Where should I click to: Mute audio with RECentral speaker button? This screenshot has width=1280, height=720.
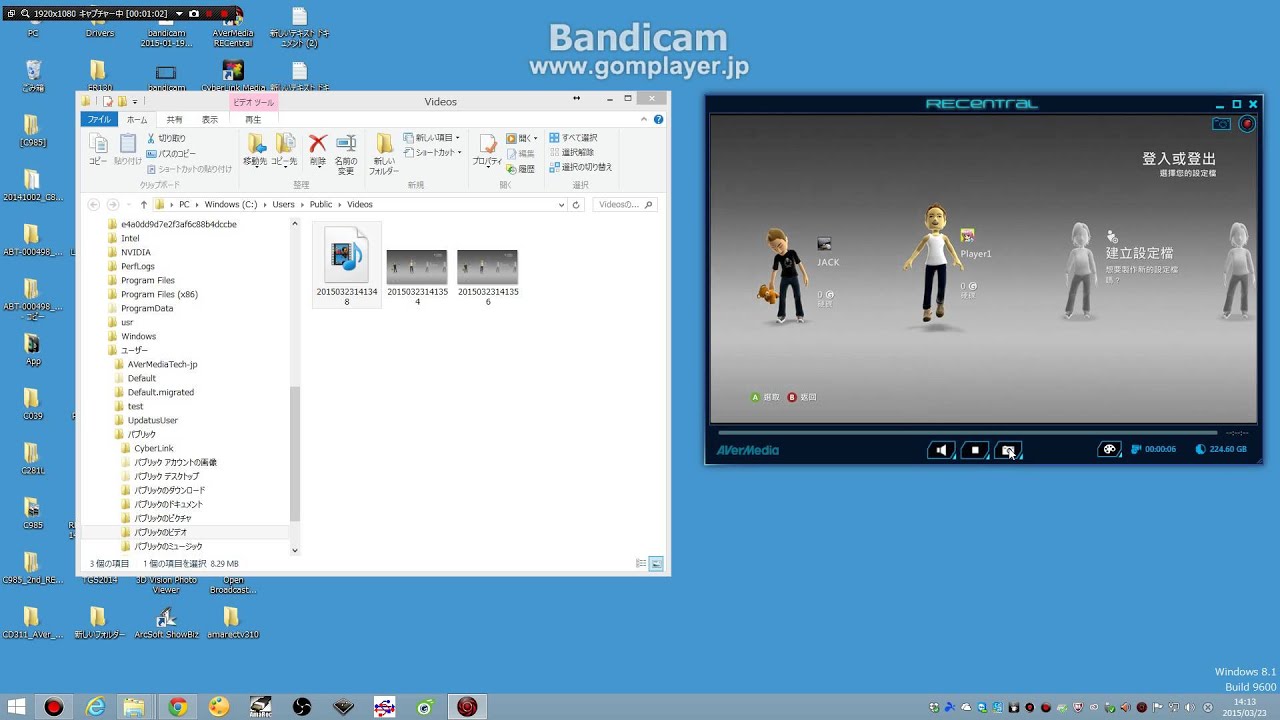point(940,450)
